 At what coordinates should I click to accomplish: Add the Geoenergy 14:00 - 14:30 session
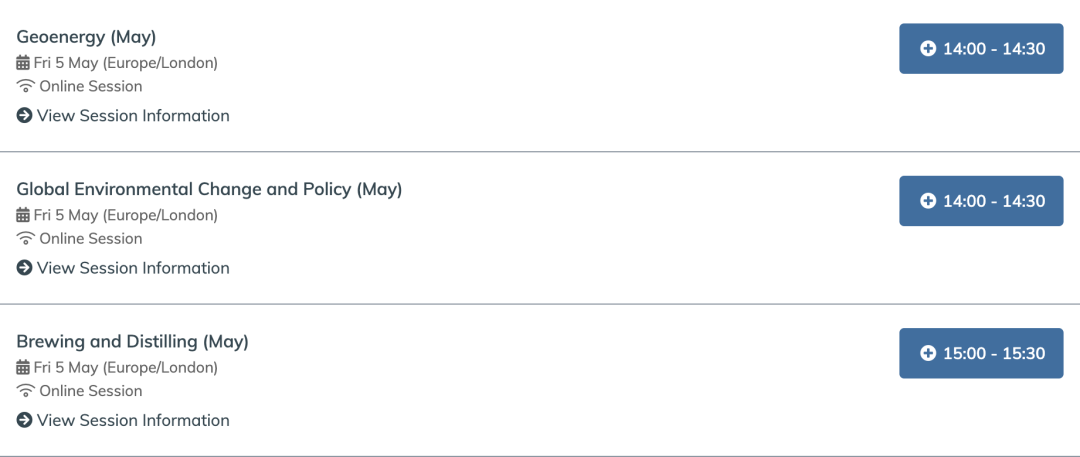point(981,49)
